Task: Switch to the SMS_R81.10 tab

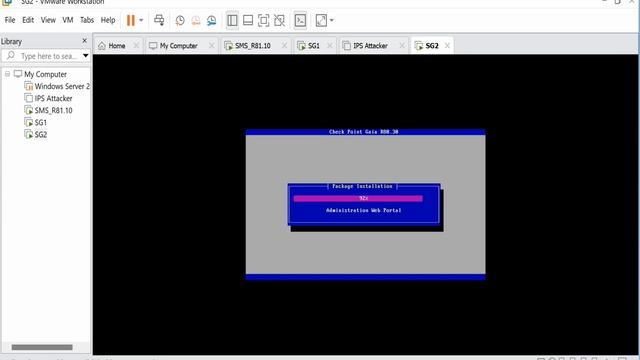Action: tap(248, 46)
